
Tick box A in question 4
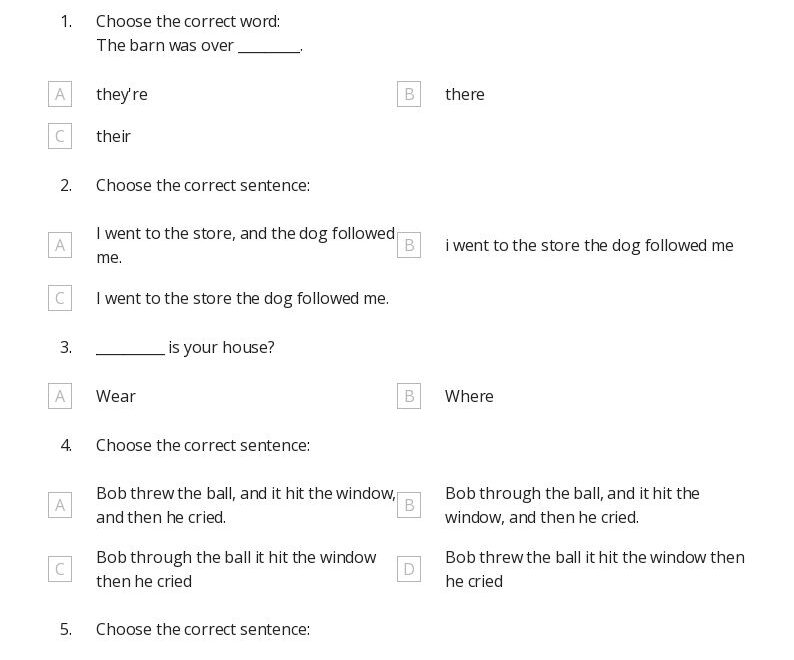60,505
